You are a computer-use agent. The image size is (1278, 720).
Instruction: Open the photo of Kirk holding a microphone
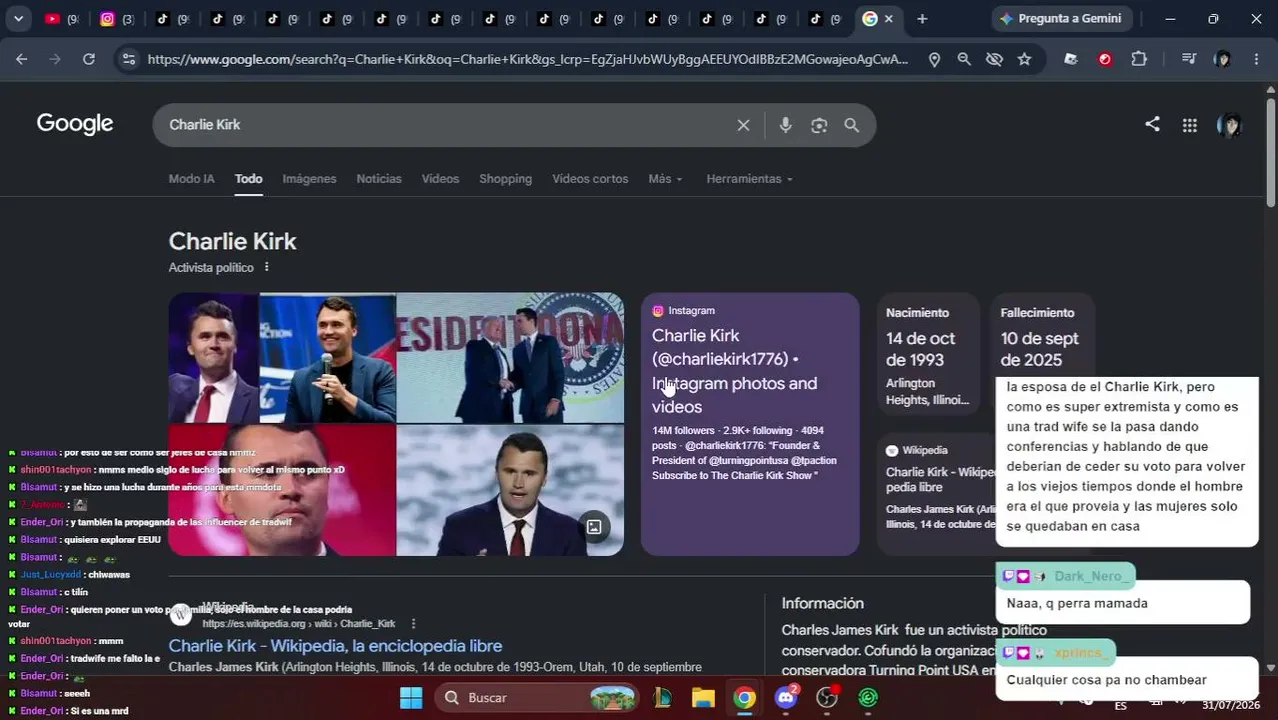tap(328, 358)
